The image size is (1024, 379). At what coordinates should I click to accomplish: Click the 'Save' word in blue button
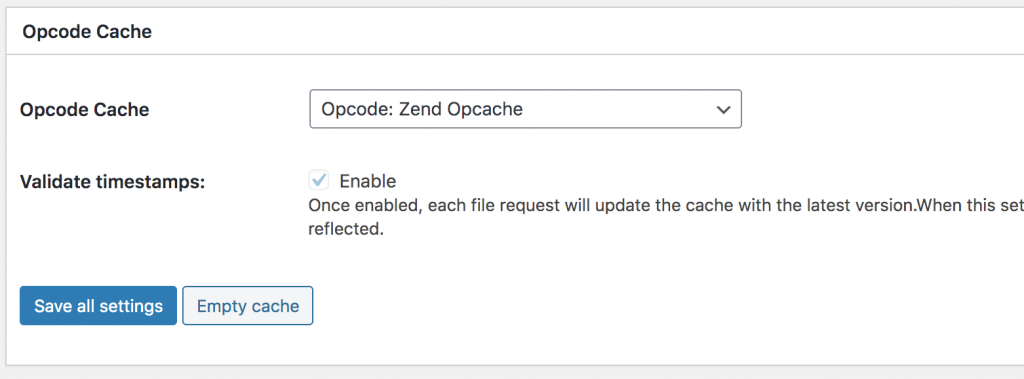54,306
